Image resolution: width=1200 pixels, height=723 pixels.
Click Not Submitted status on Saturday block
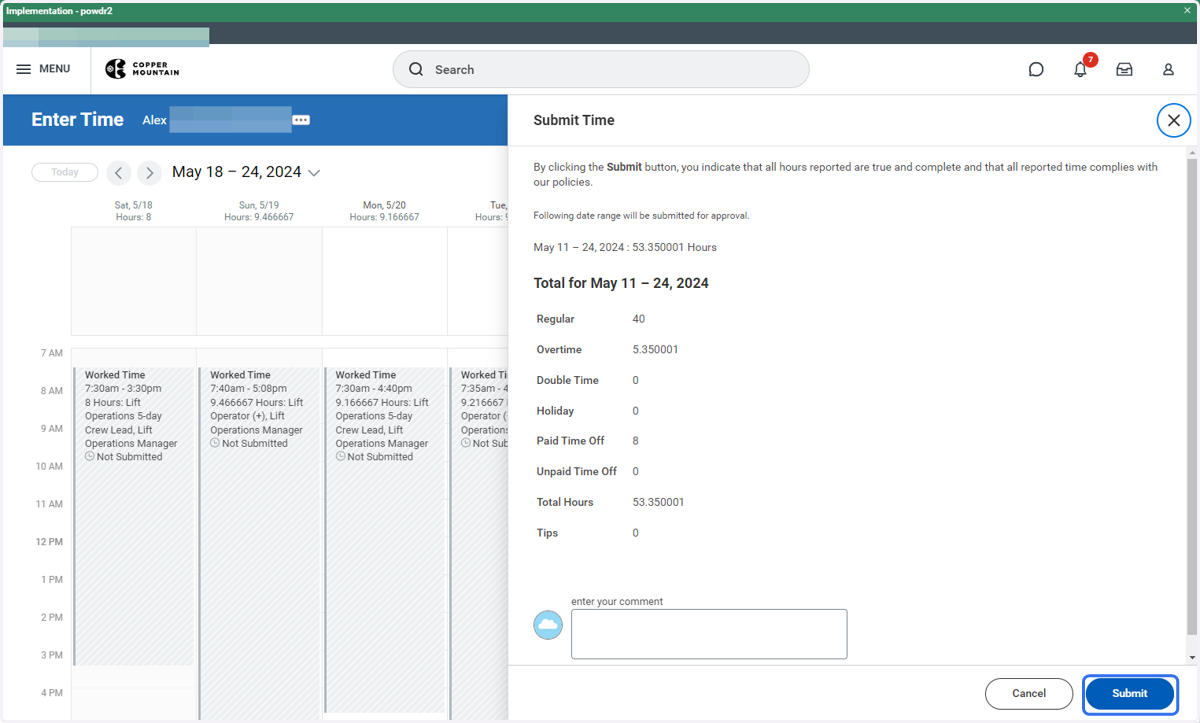point(124,457)
